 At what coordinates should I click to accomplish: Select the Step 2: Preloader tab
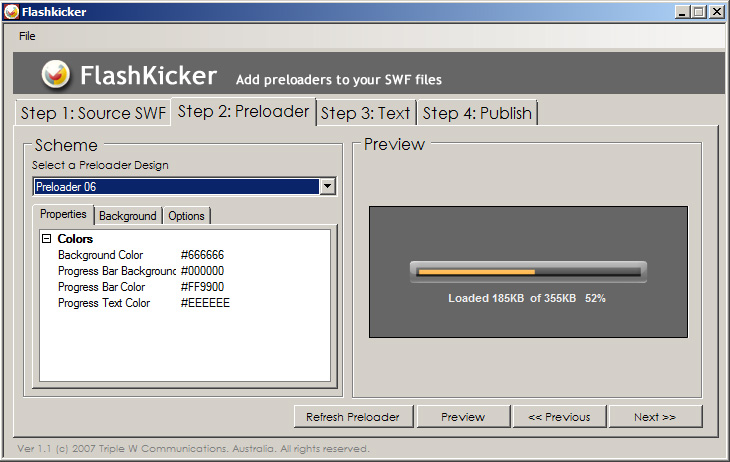tap(243, 112)
